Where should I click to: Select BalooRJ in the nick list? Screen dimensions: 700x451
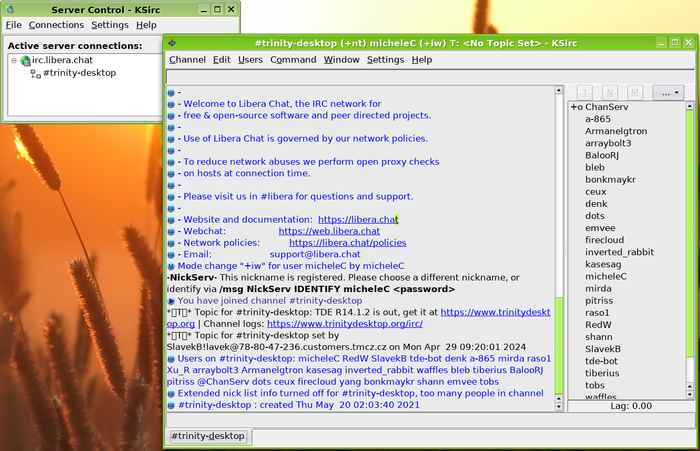602,155
